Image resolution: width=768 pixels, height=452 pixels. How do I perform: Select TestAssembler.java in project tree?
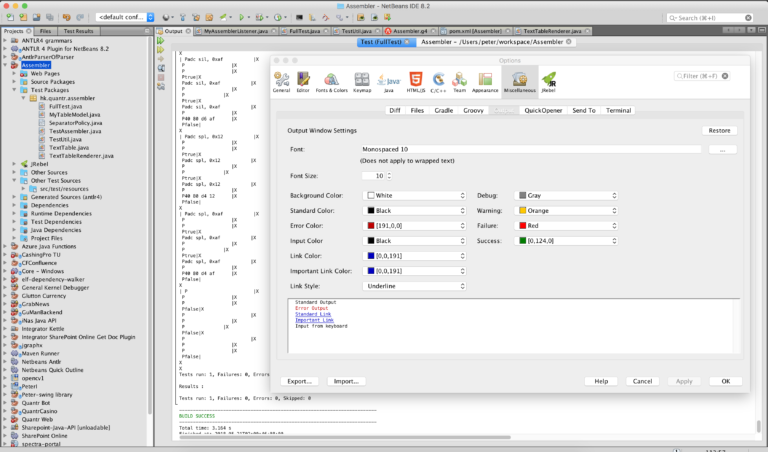pos(74,131)
